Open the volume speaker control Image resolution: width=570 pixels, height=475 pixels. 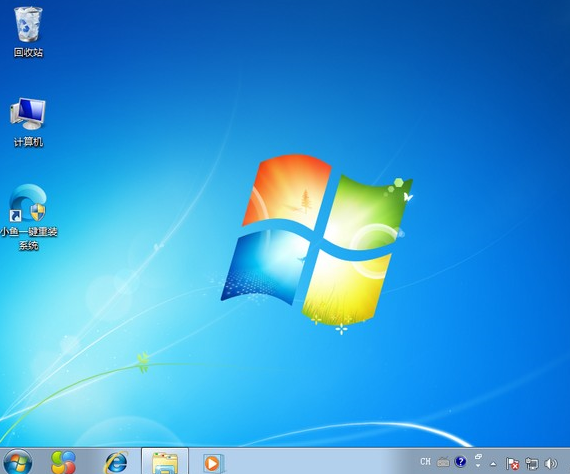click(550, 463)
